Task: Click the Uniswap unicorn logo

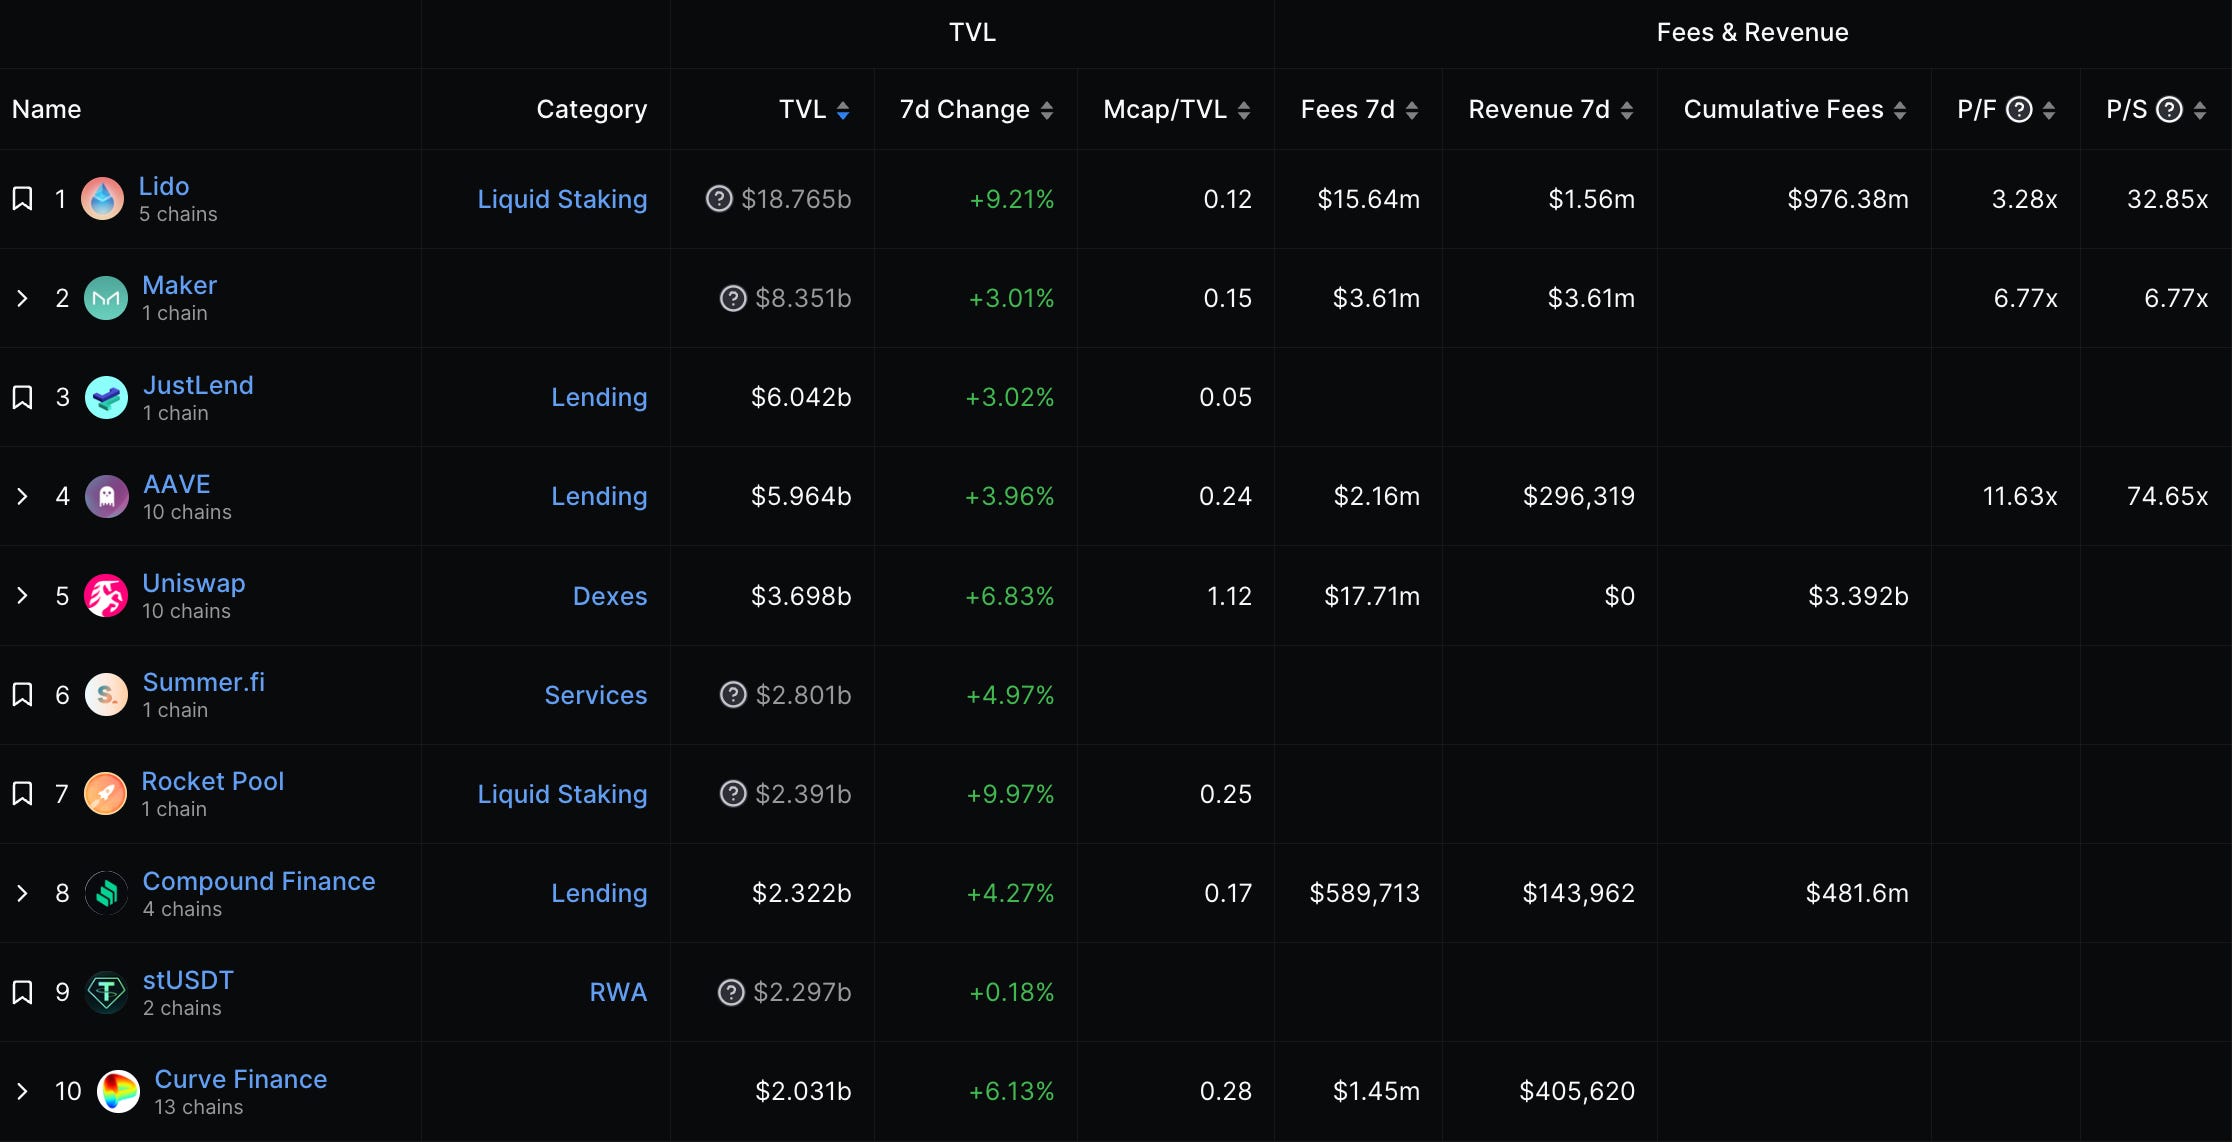Action: (106, 596)
